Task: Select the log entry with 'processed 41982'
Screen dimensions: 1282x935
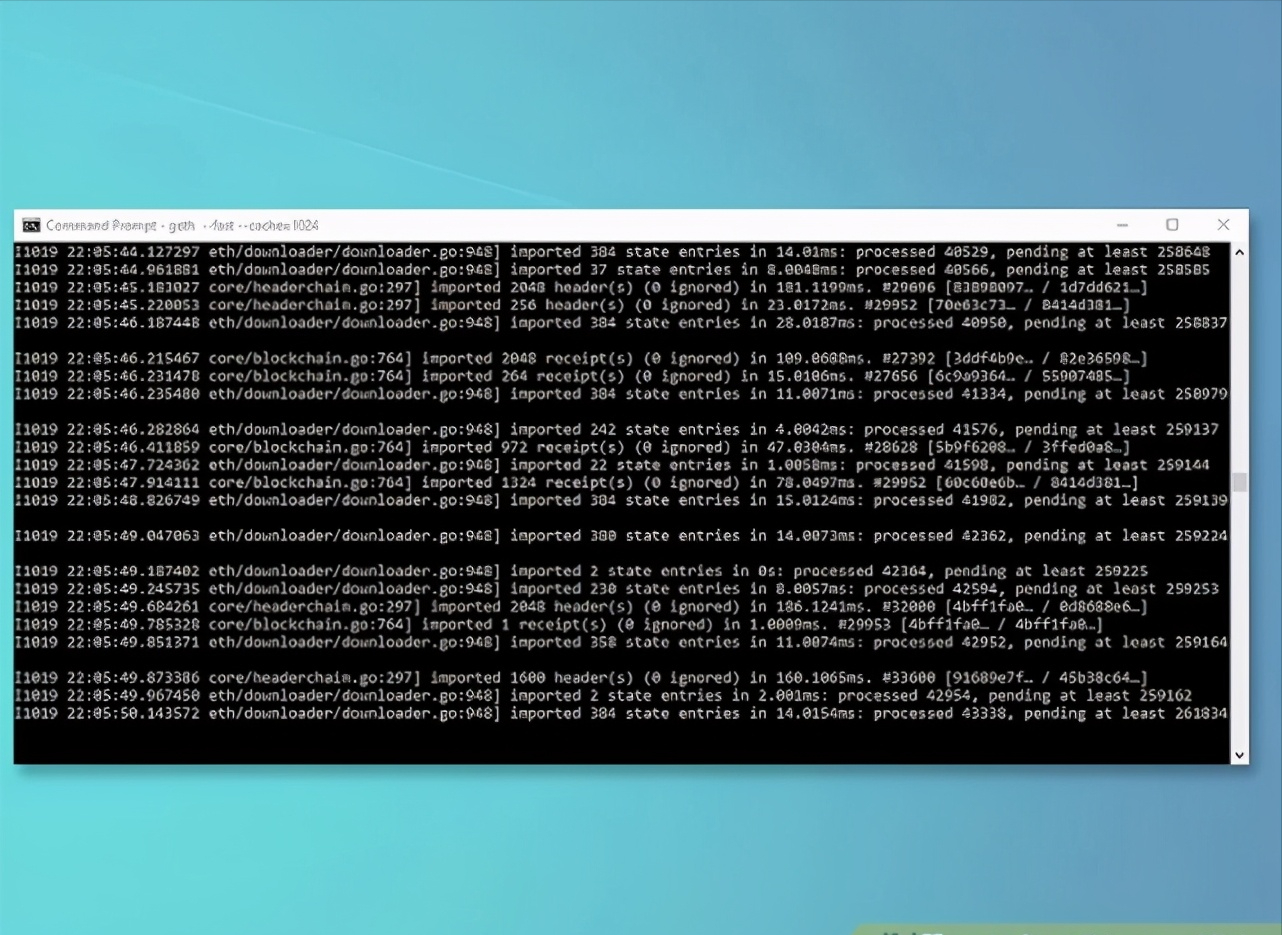Action: 622,500
